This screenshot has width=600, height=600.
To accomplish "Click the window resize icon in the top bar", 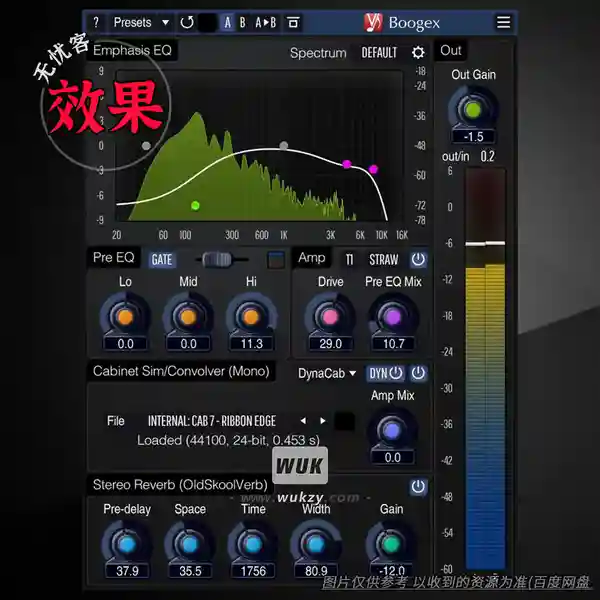I will point(293,23).
